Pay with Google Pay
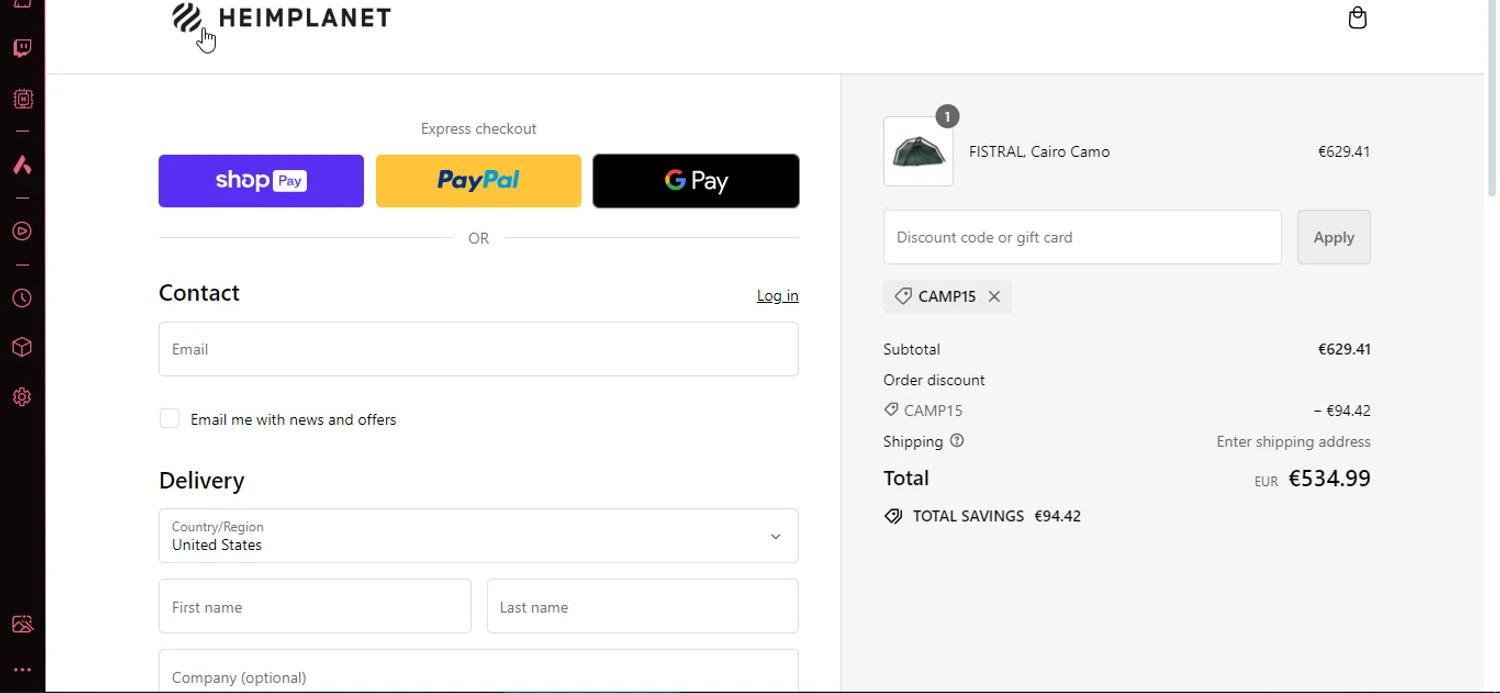1500x693 pixels. 696,181
